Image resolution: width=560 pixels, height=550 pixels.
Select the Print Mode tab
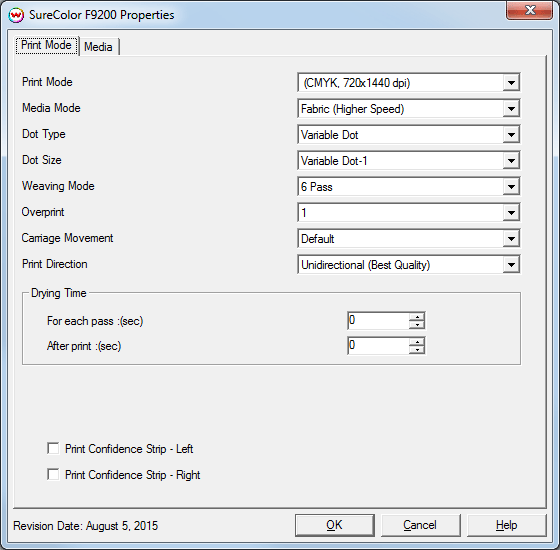click(46, 45)
